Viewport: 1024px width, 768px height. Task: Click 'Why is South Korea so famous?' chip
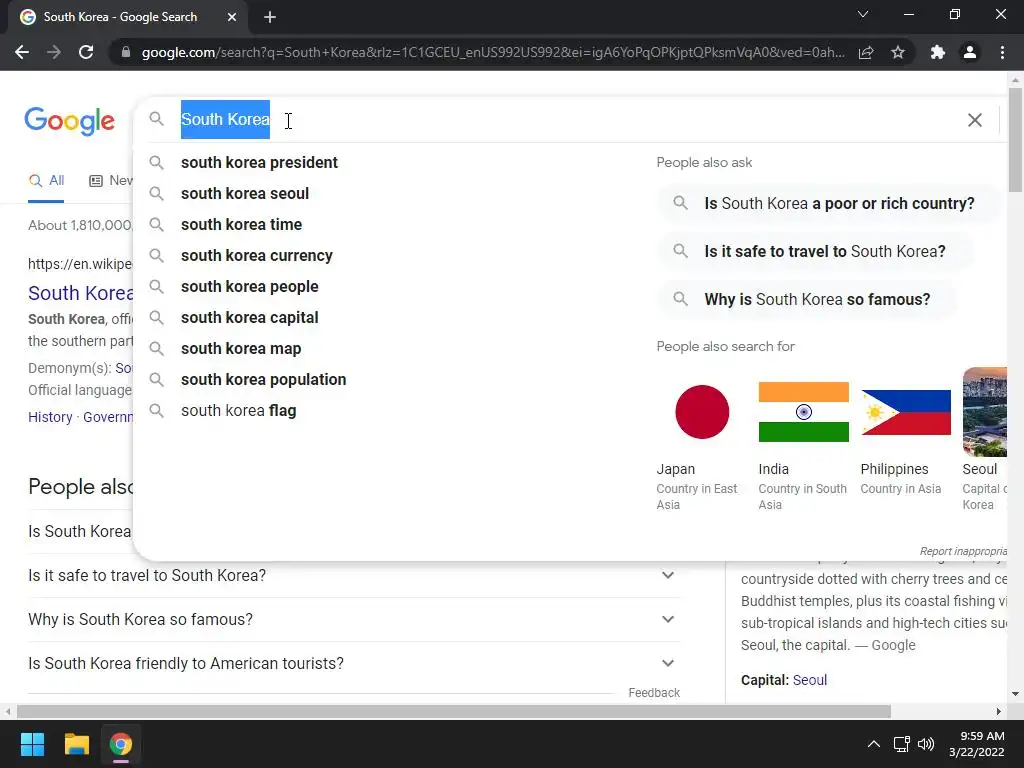807,300
